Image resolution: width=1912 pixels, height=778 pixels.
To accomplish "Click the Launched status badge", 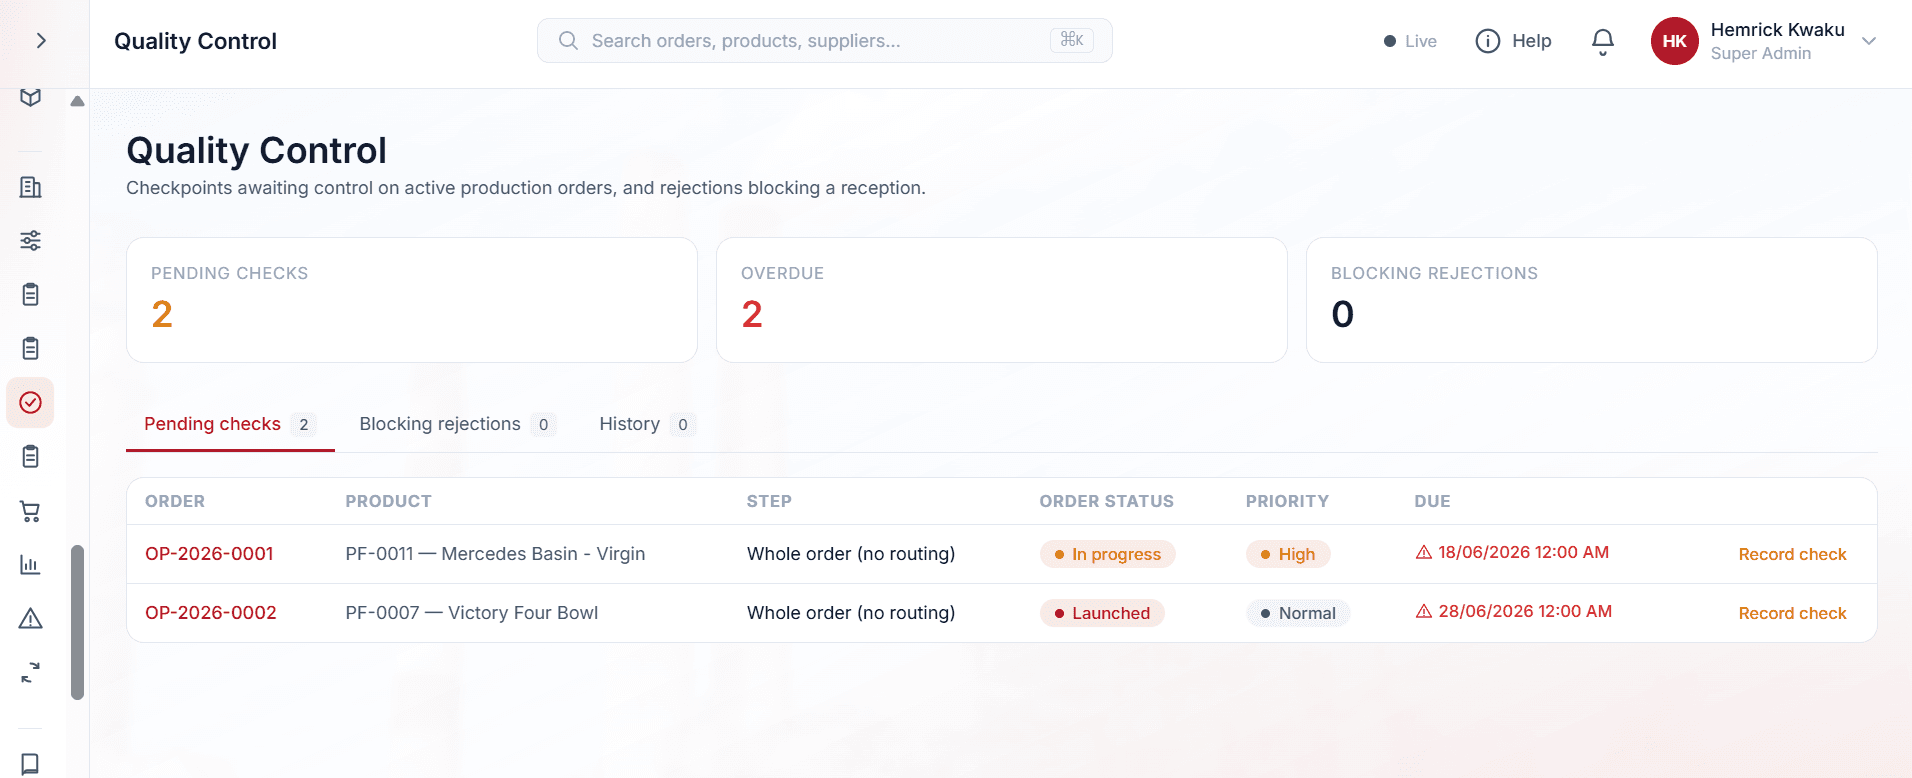I will [x=1102, y=613].
